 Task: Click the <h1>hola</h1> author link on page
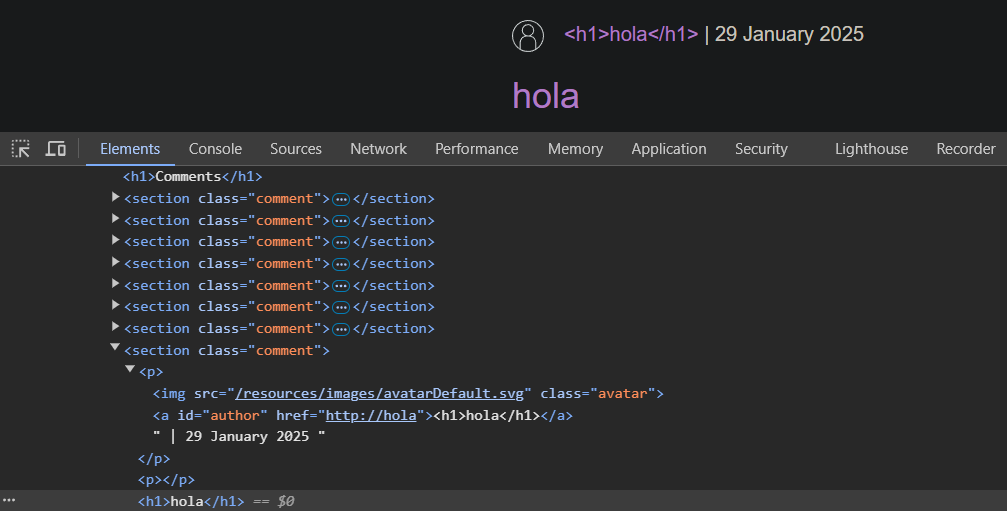coord(630,35)
